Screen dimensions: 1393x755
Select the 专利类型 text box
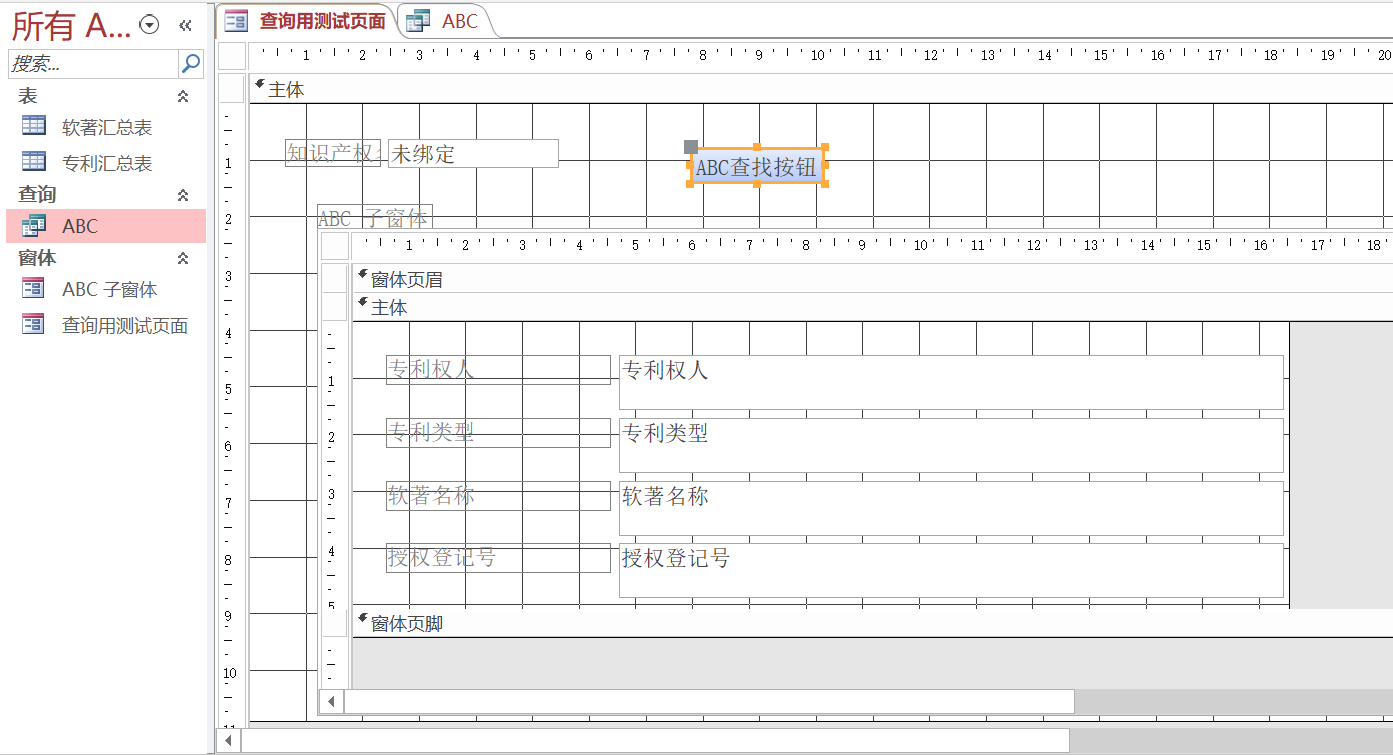click(x=951, y=445)
